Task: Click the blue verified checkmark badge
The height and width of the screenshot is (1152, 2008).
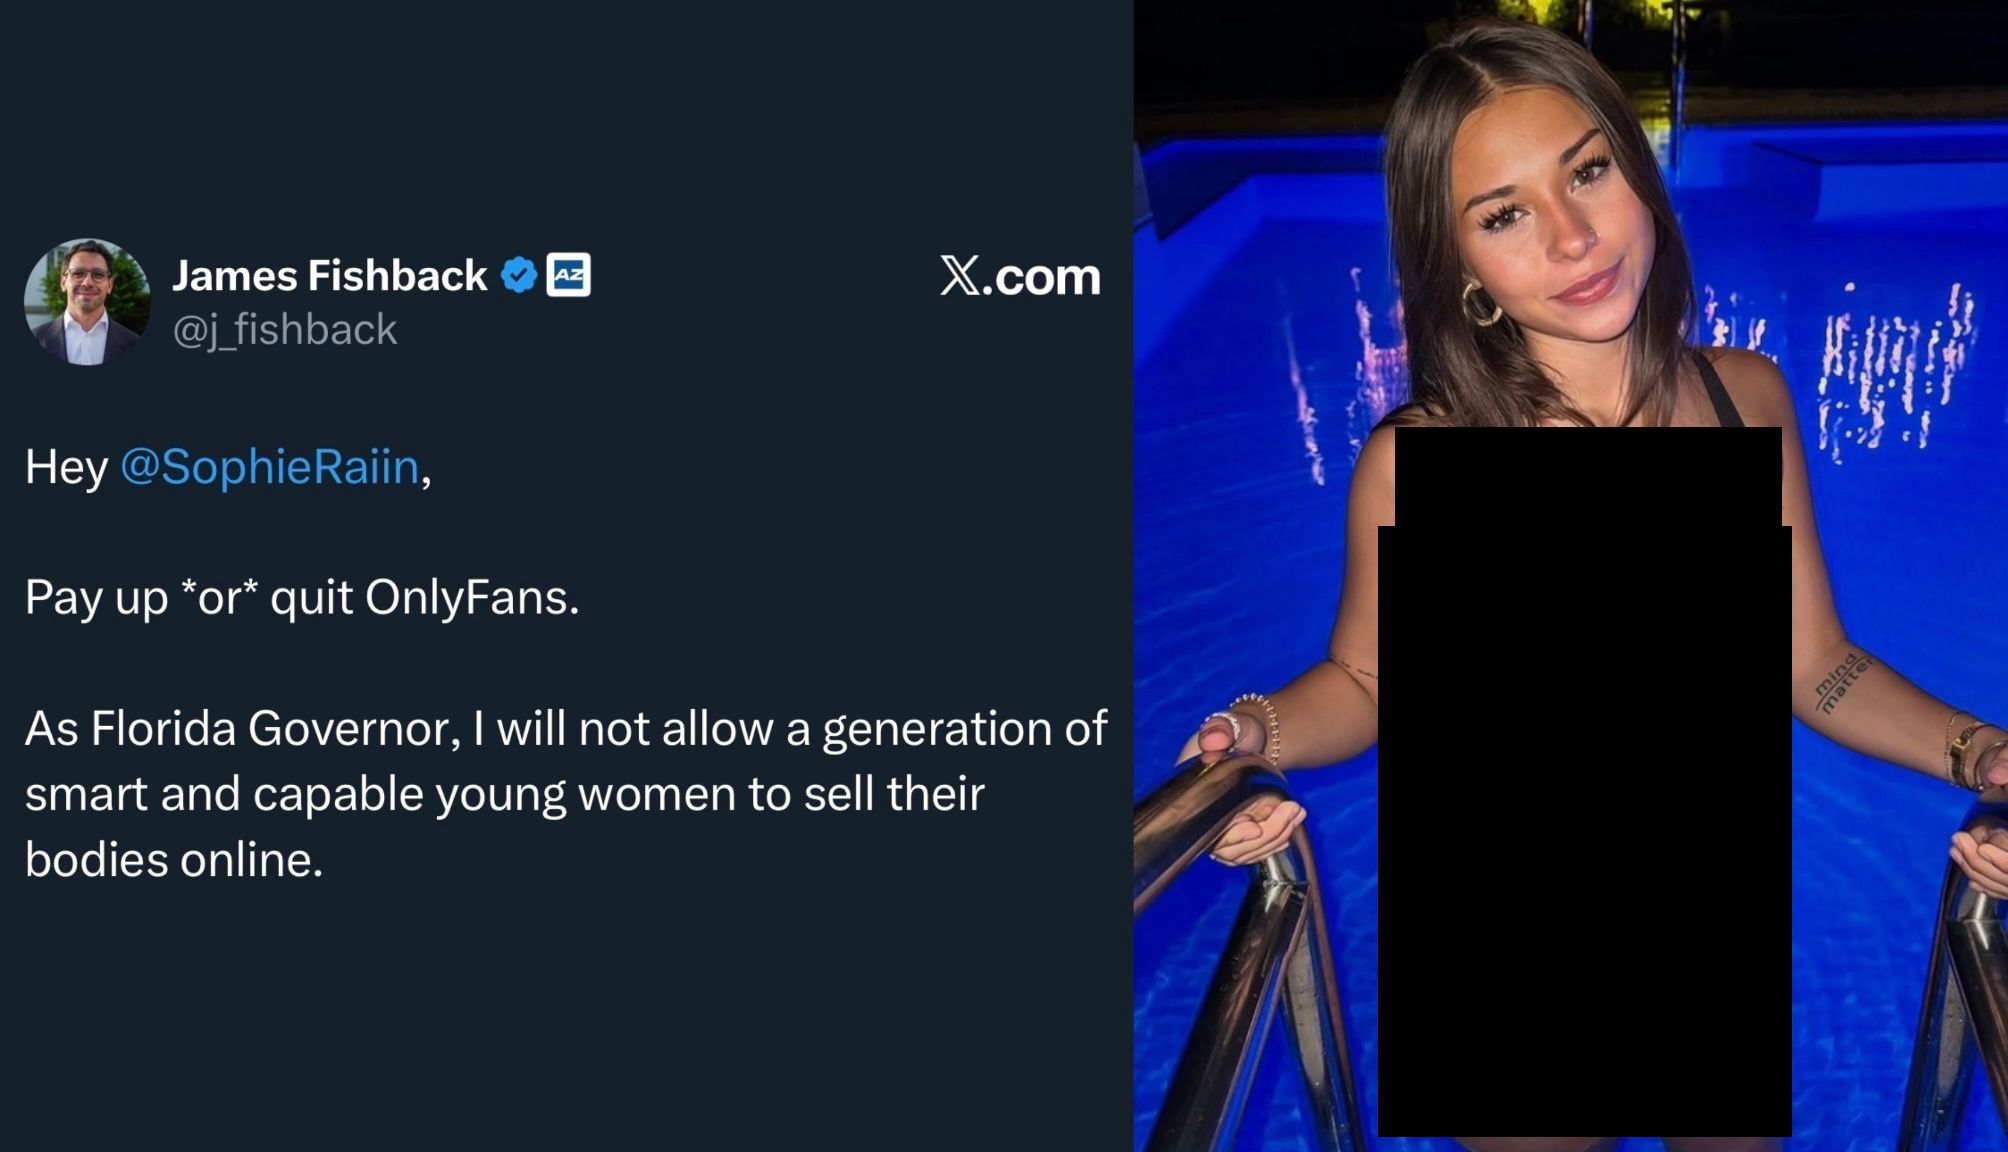Action: (518, 275)
